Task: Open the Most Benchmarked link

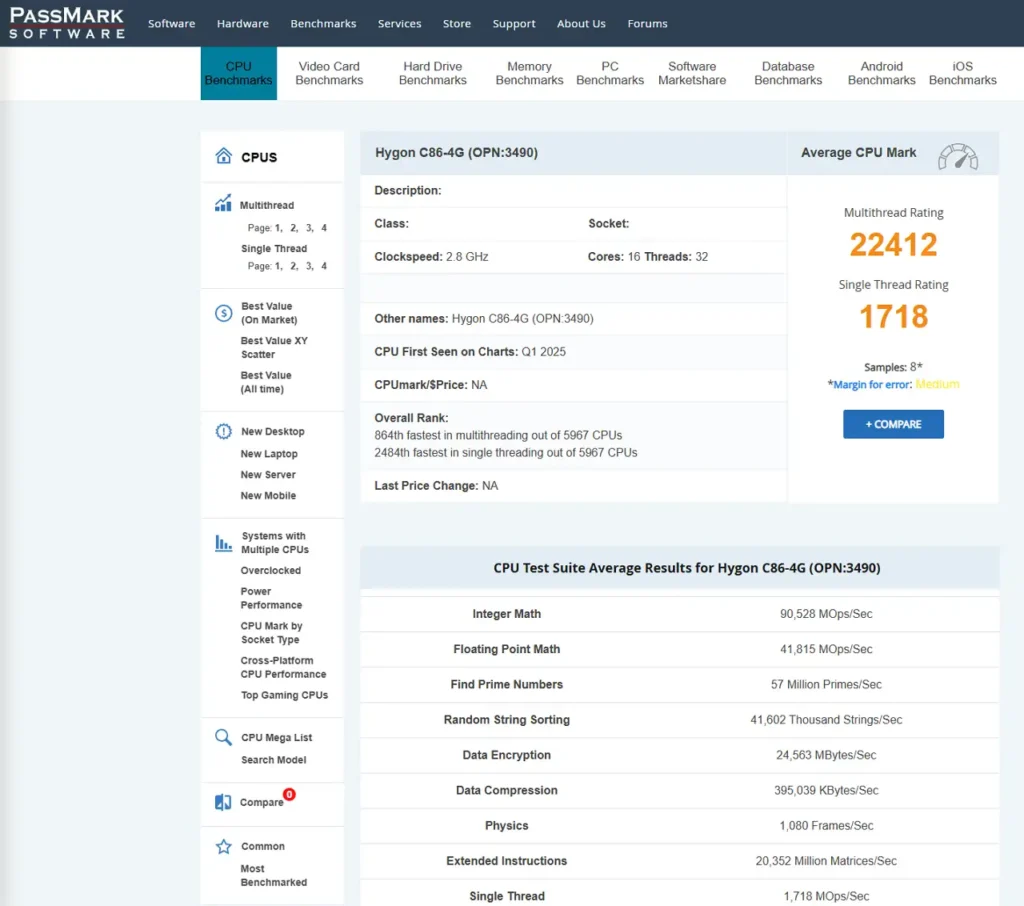Action: pos(273,875)
